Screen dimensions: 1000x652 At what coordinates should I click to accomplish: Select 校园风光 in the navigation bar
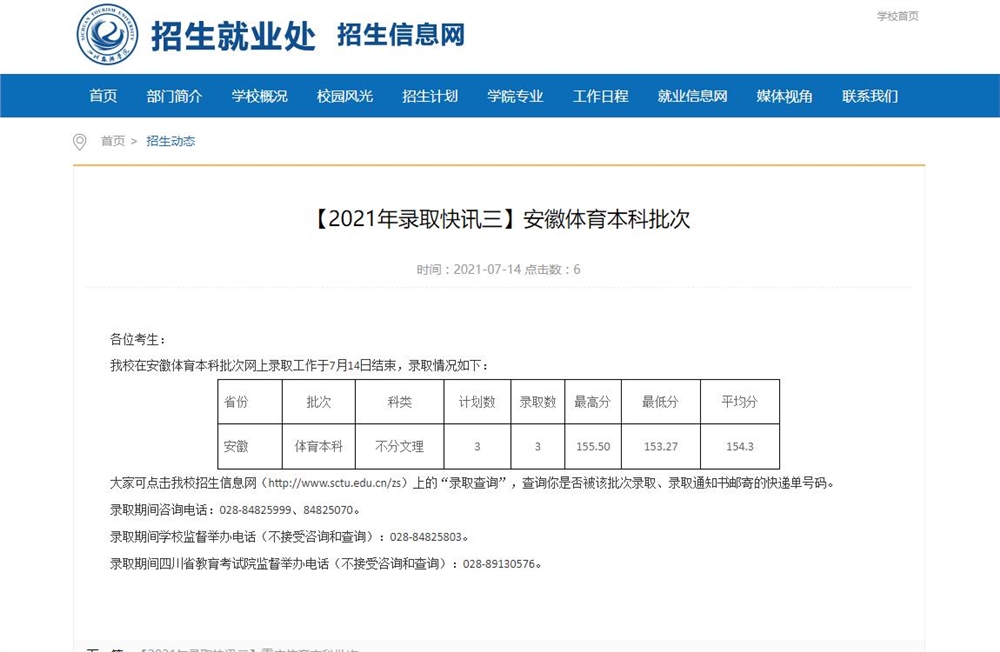tap(345, 96)
